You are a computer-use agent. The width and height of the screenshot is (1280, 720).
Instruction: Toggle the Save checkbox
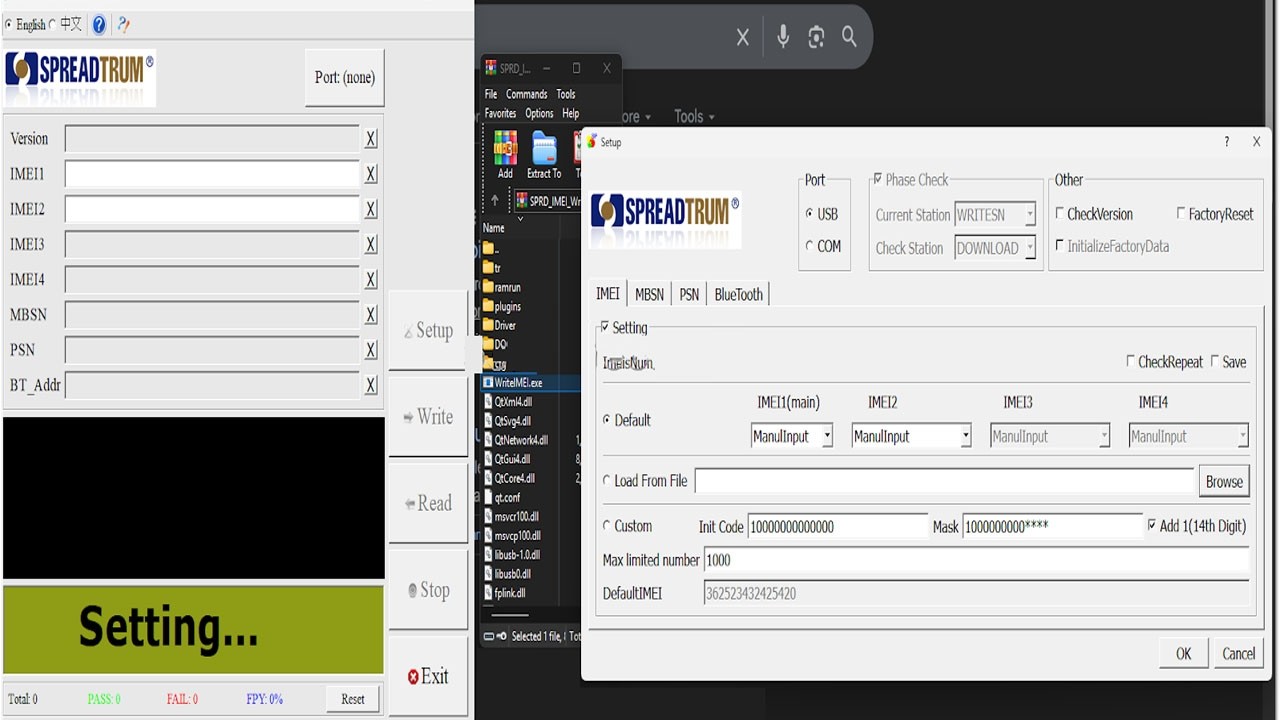pos(1215,361)
